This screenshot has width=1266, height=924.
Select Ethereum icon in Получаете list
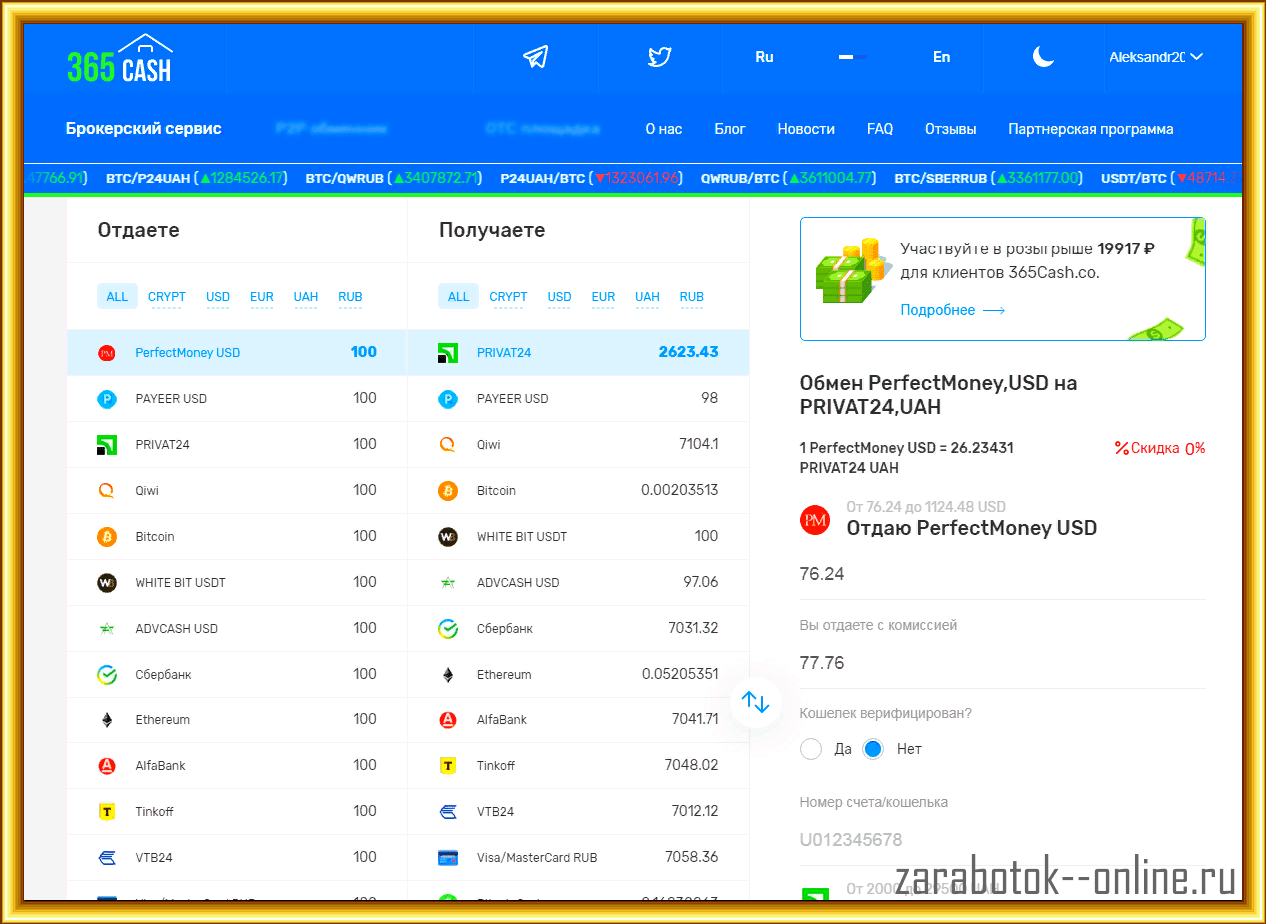tap(448, 675)
